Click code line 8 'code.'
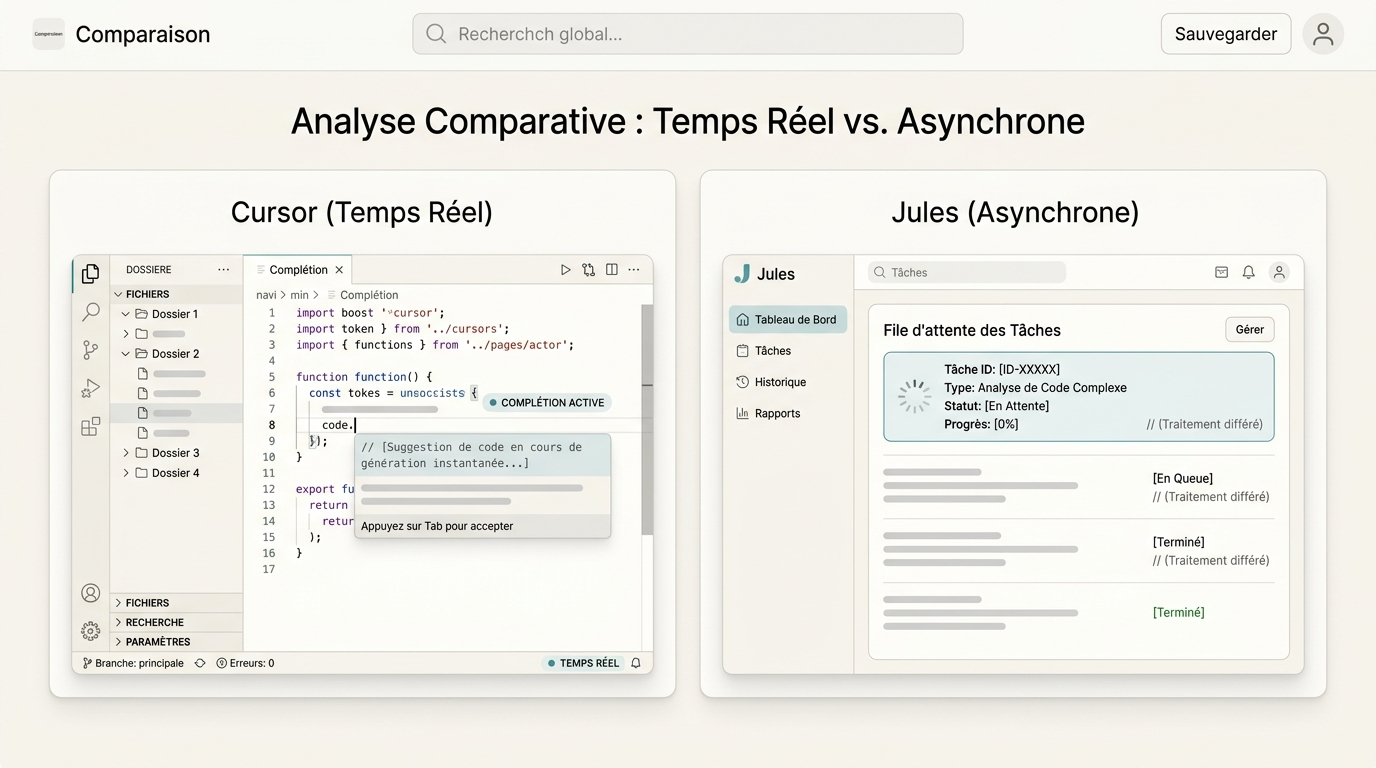This screenshot has height=768, width=1376. tap(338, 425)
